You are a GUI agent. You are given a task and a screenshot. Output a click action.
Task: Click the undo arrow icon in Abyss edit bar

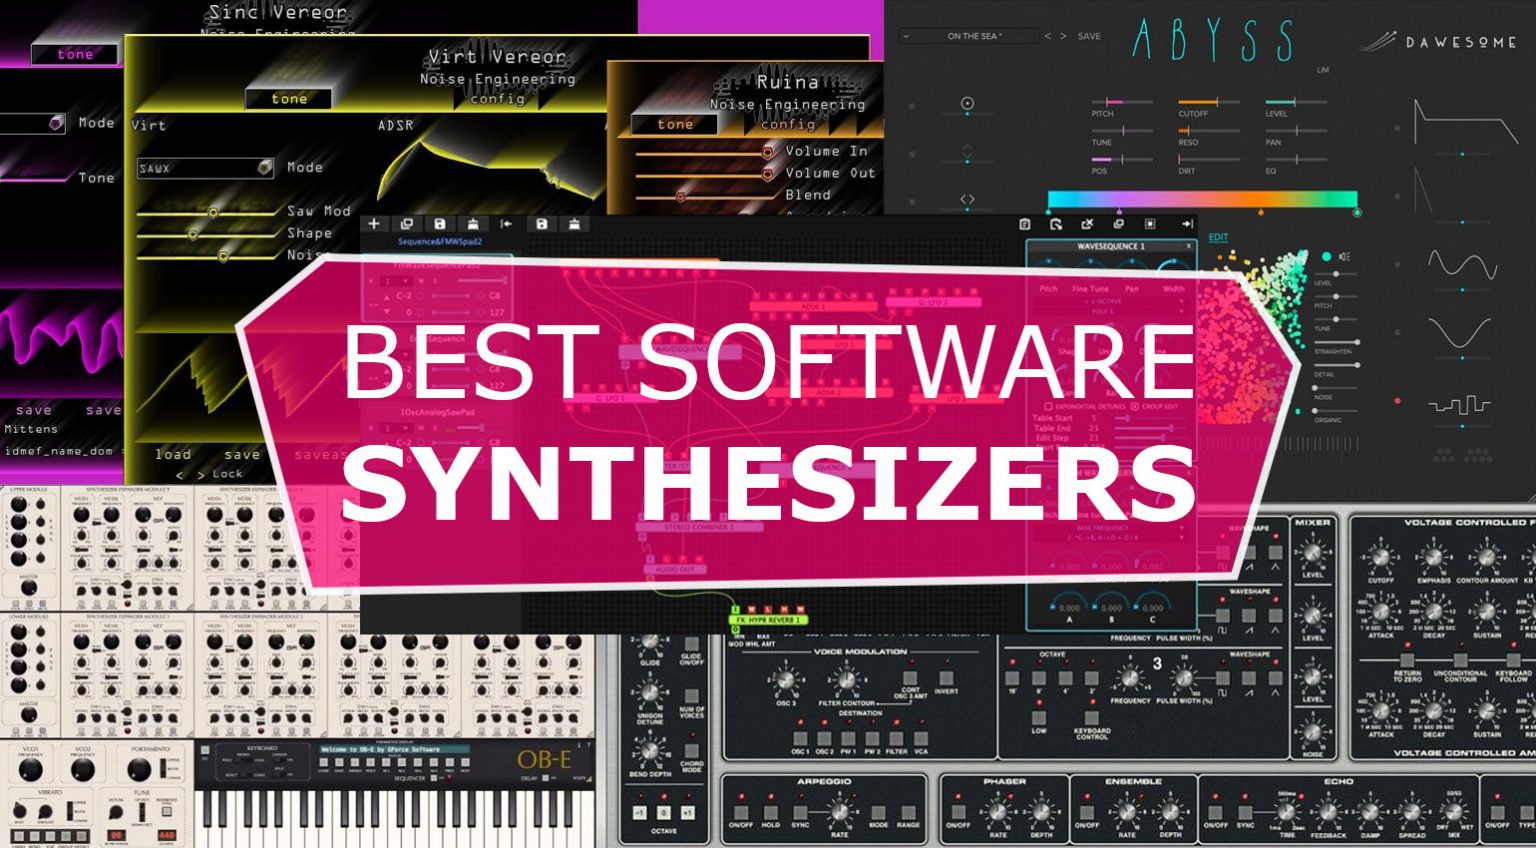pos(1056,224)
